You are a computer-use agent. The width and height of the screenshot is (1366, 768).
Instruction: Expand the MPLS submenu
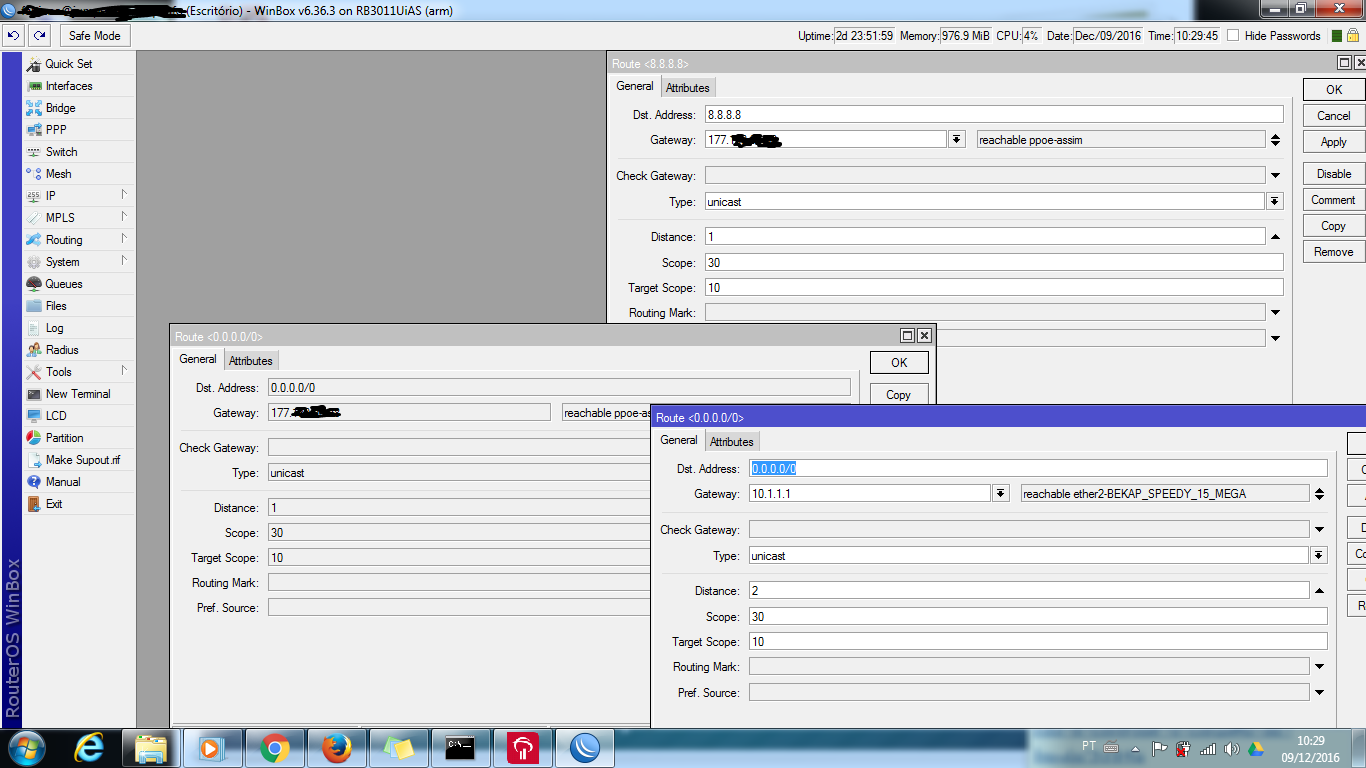pos(78,218)
